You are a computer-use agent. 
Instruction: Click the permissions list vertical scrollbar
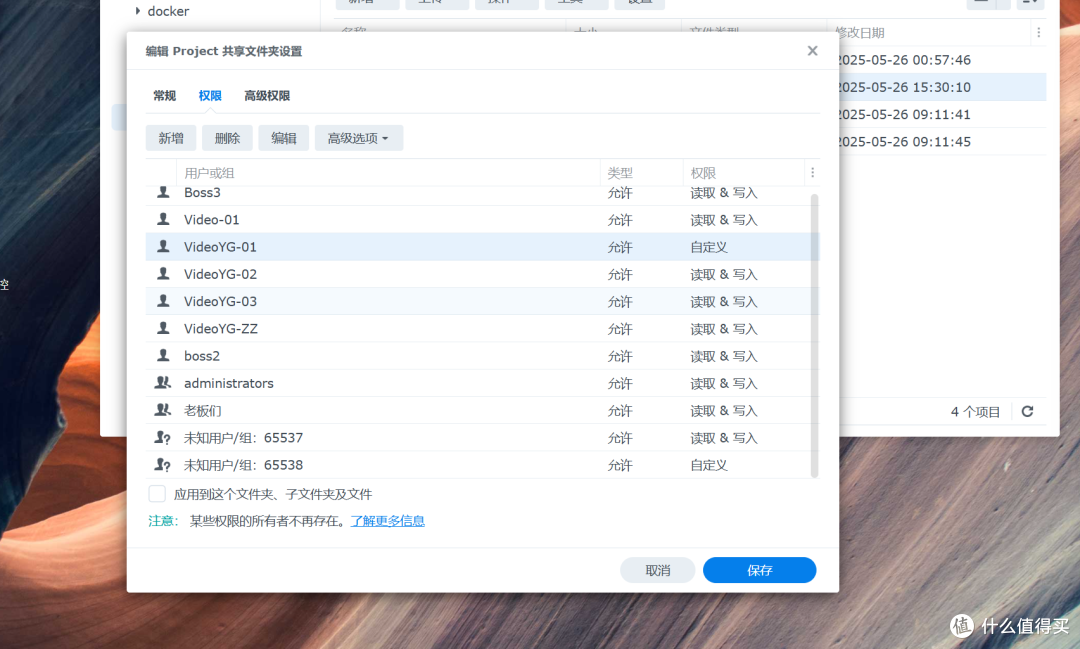(x=814, y=336)
